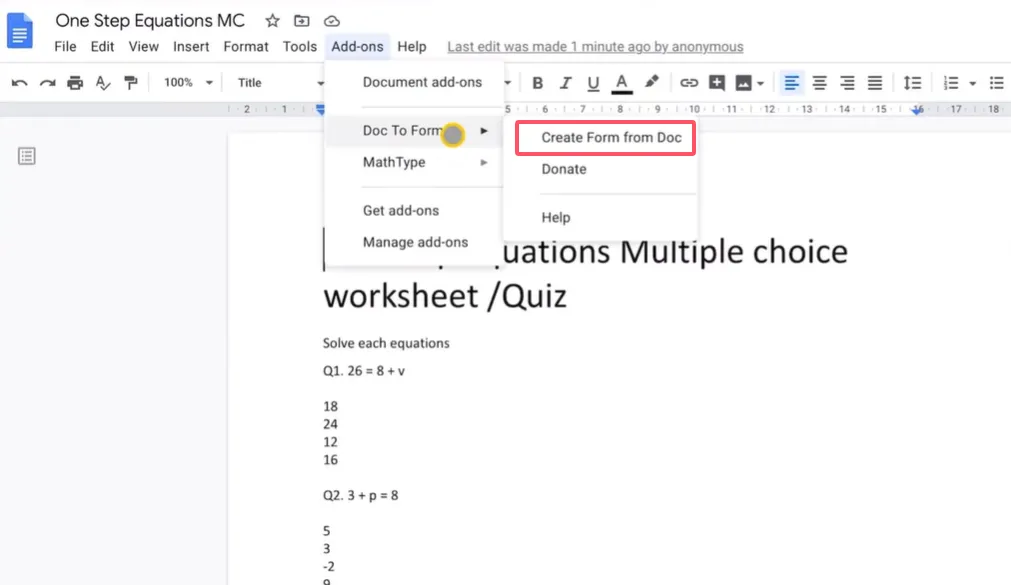1011x585 pixels.
Task: Toggle Underline formatting
Action: point(593,83)
